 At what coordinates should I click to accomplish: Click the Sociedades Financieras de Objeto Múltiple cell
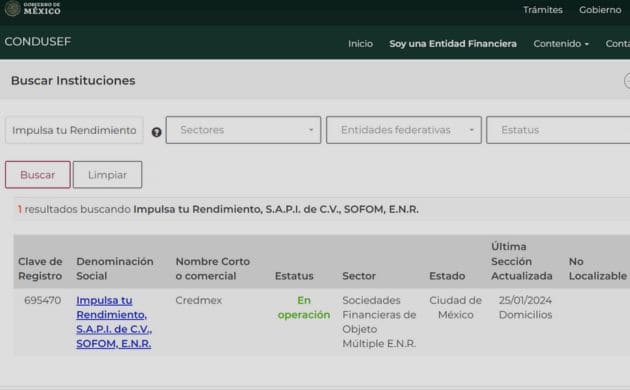[x=379, y=322]
